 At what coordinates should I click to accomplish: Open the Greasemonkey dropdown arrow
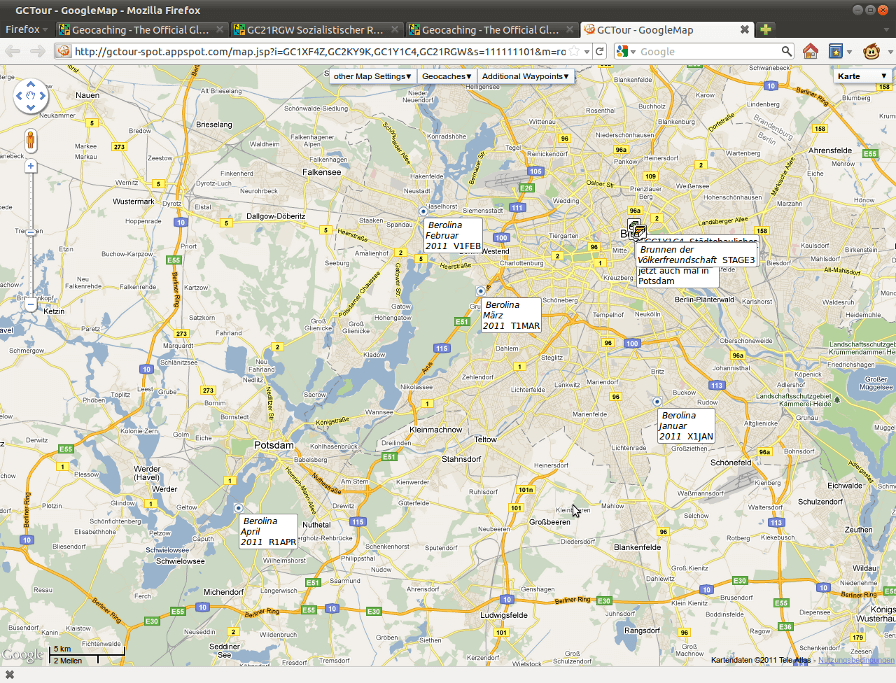tap(890, 52)
